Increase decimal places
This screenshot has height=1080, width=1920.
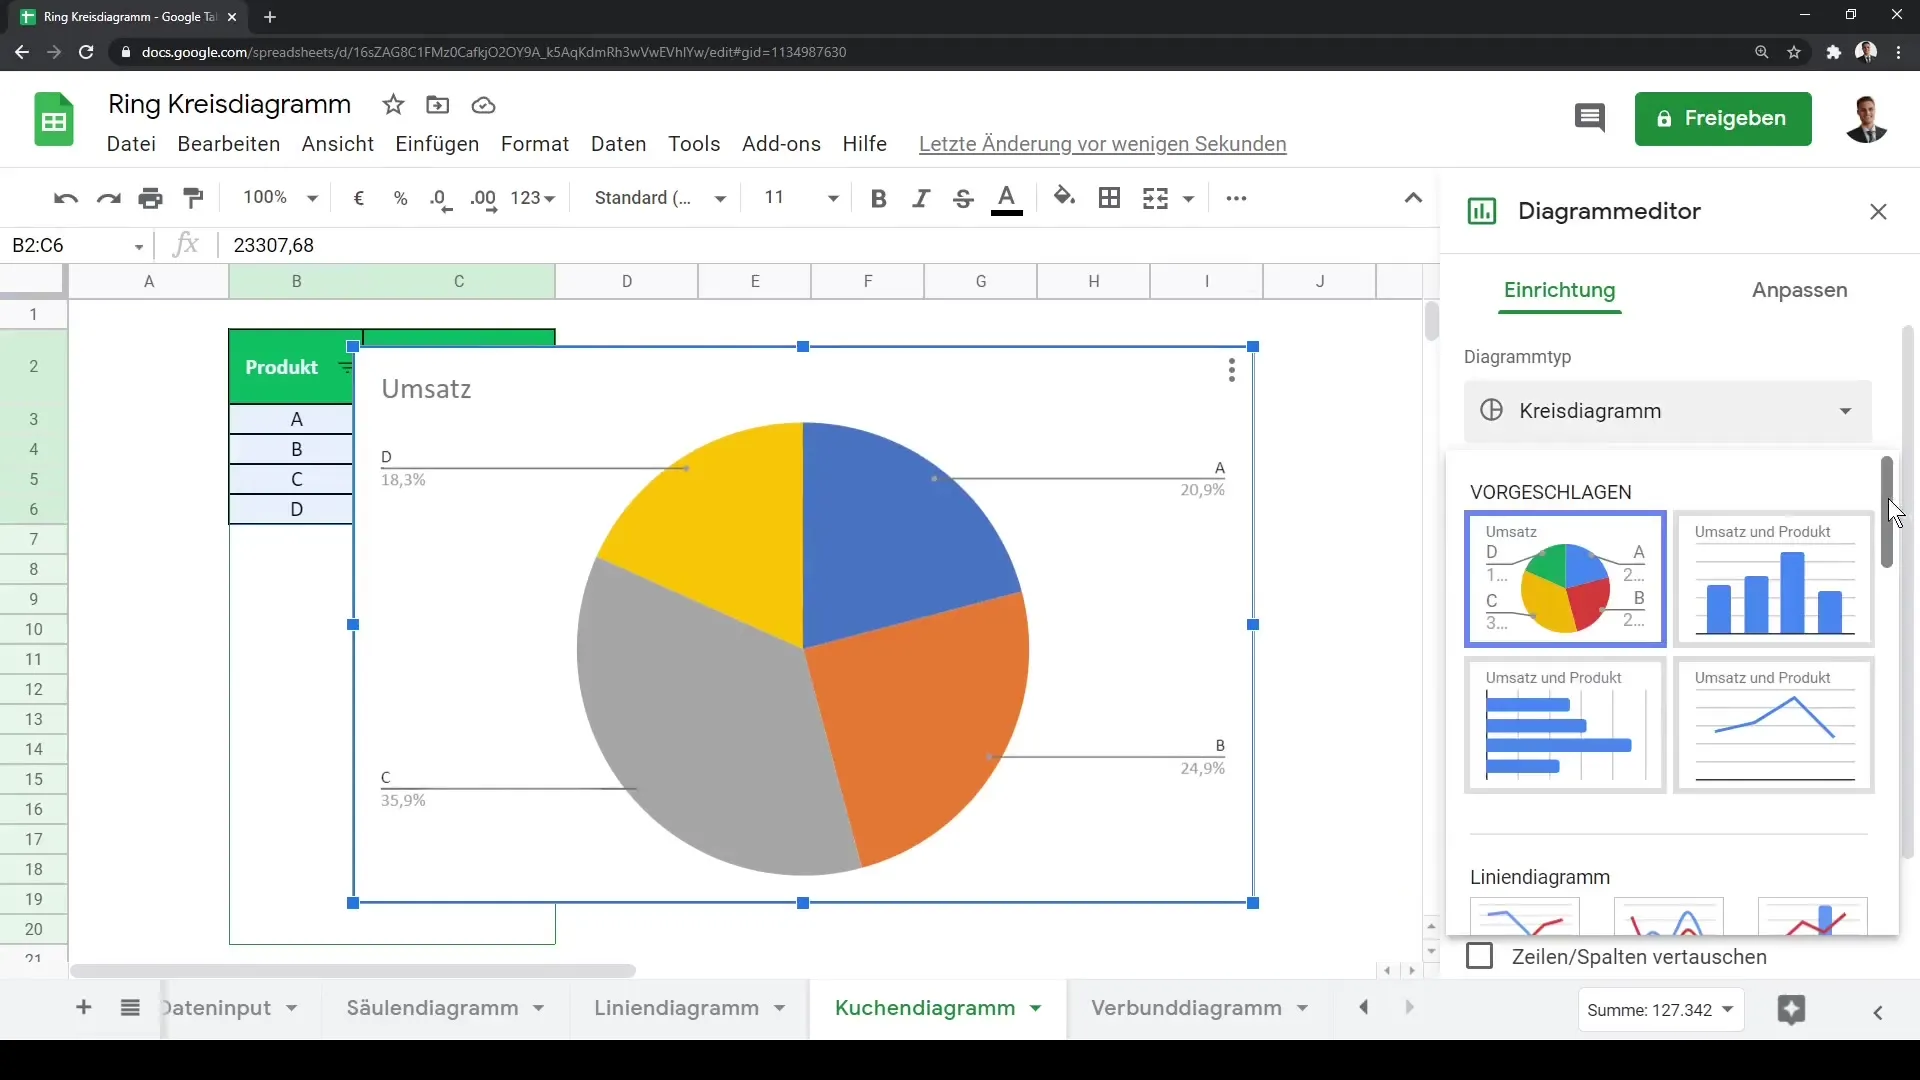click(x=483, y=199)
